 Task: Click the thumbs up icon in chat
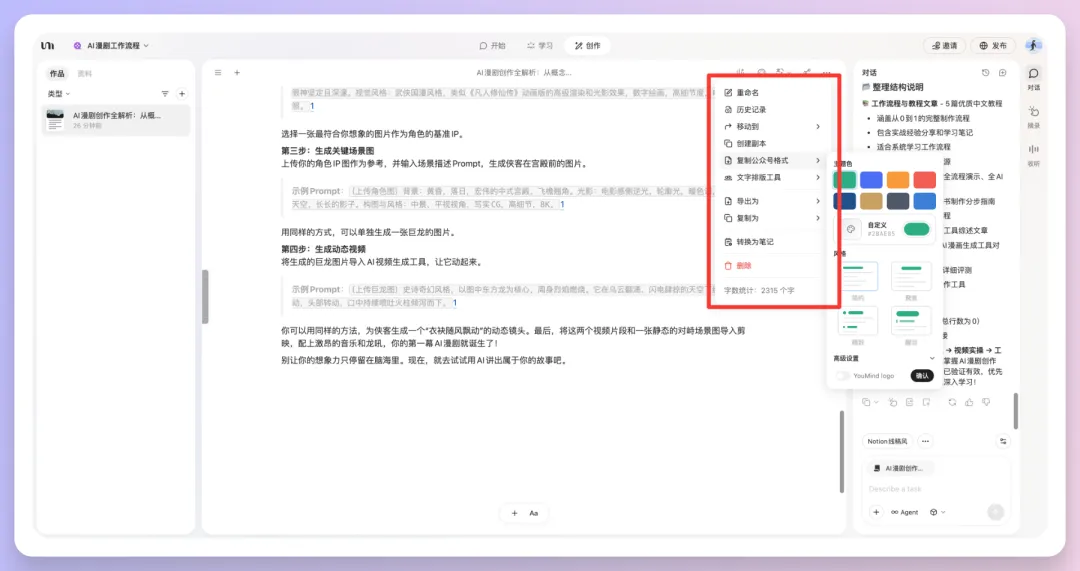(967, 402)
